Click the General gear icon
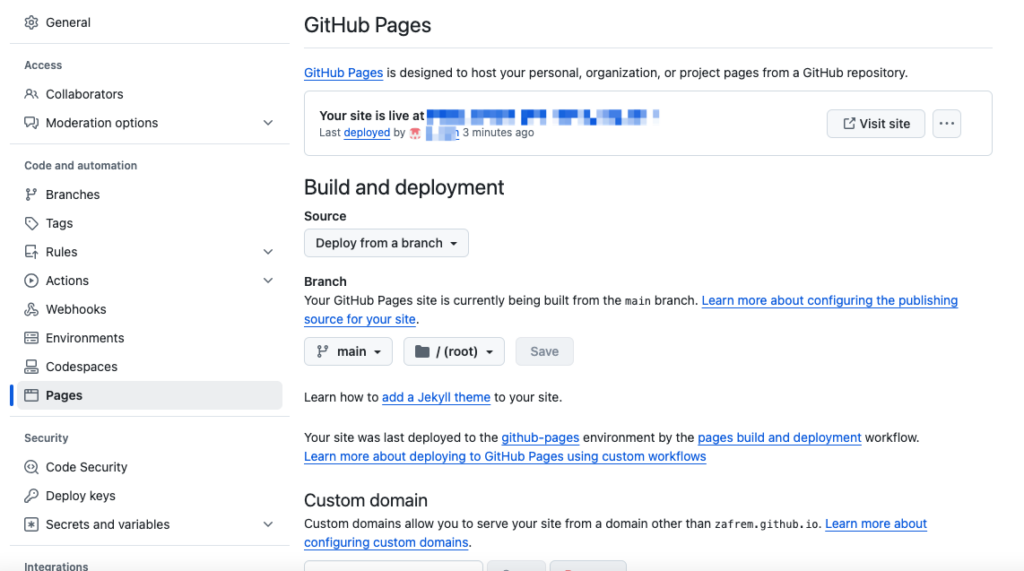The width and height of the screenshot is (1024, 571). 31,22
